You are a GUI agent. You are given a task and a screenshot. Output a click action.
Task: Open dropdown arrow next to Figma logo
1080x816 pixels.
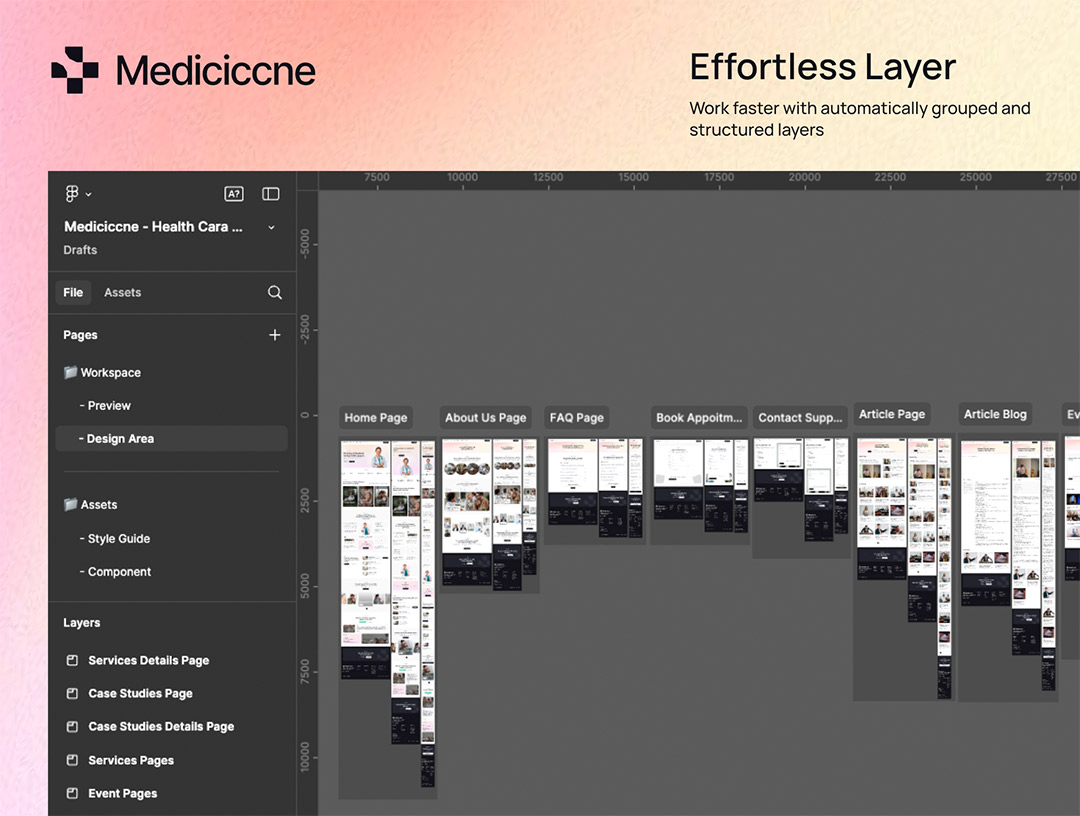tap(89, 195)
